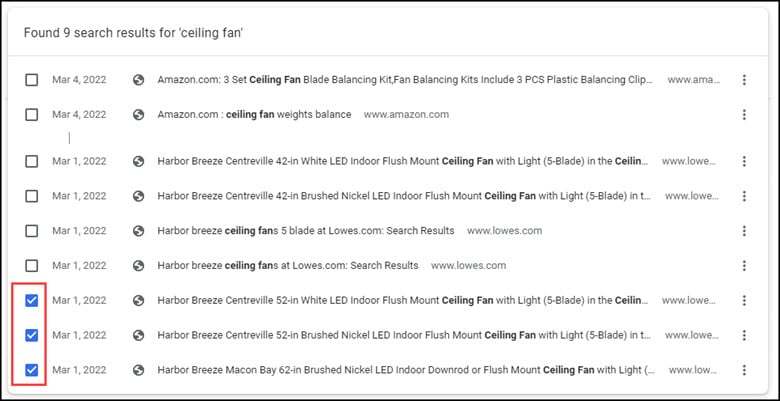This screenshot has height=401, width=780.
Task: Open Centreville 42-in White LED fan link
Action: (x=403, y=161)
